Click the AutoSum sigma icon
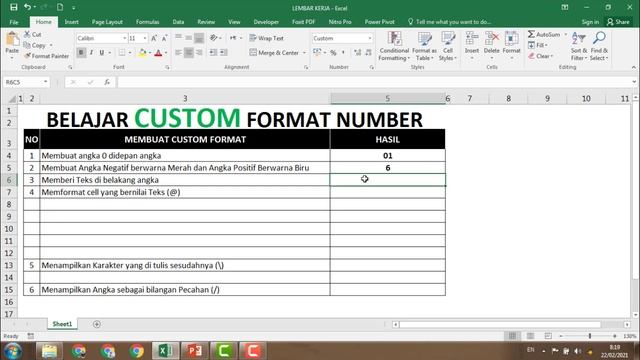Image resolution: width=640 pixels, height=360 pixels. pyautogui.click(x=531, y=34)
